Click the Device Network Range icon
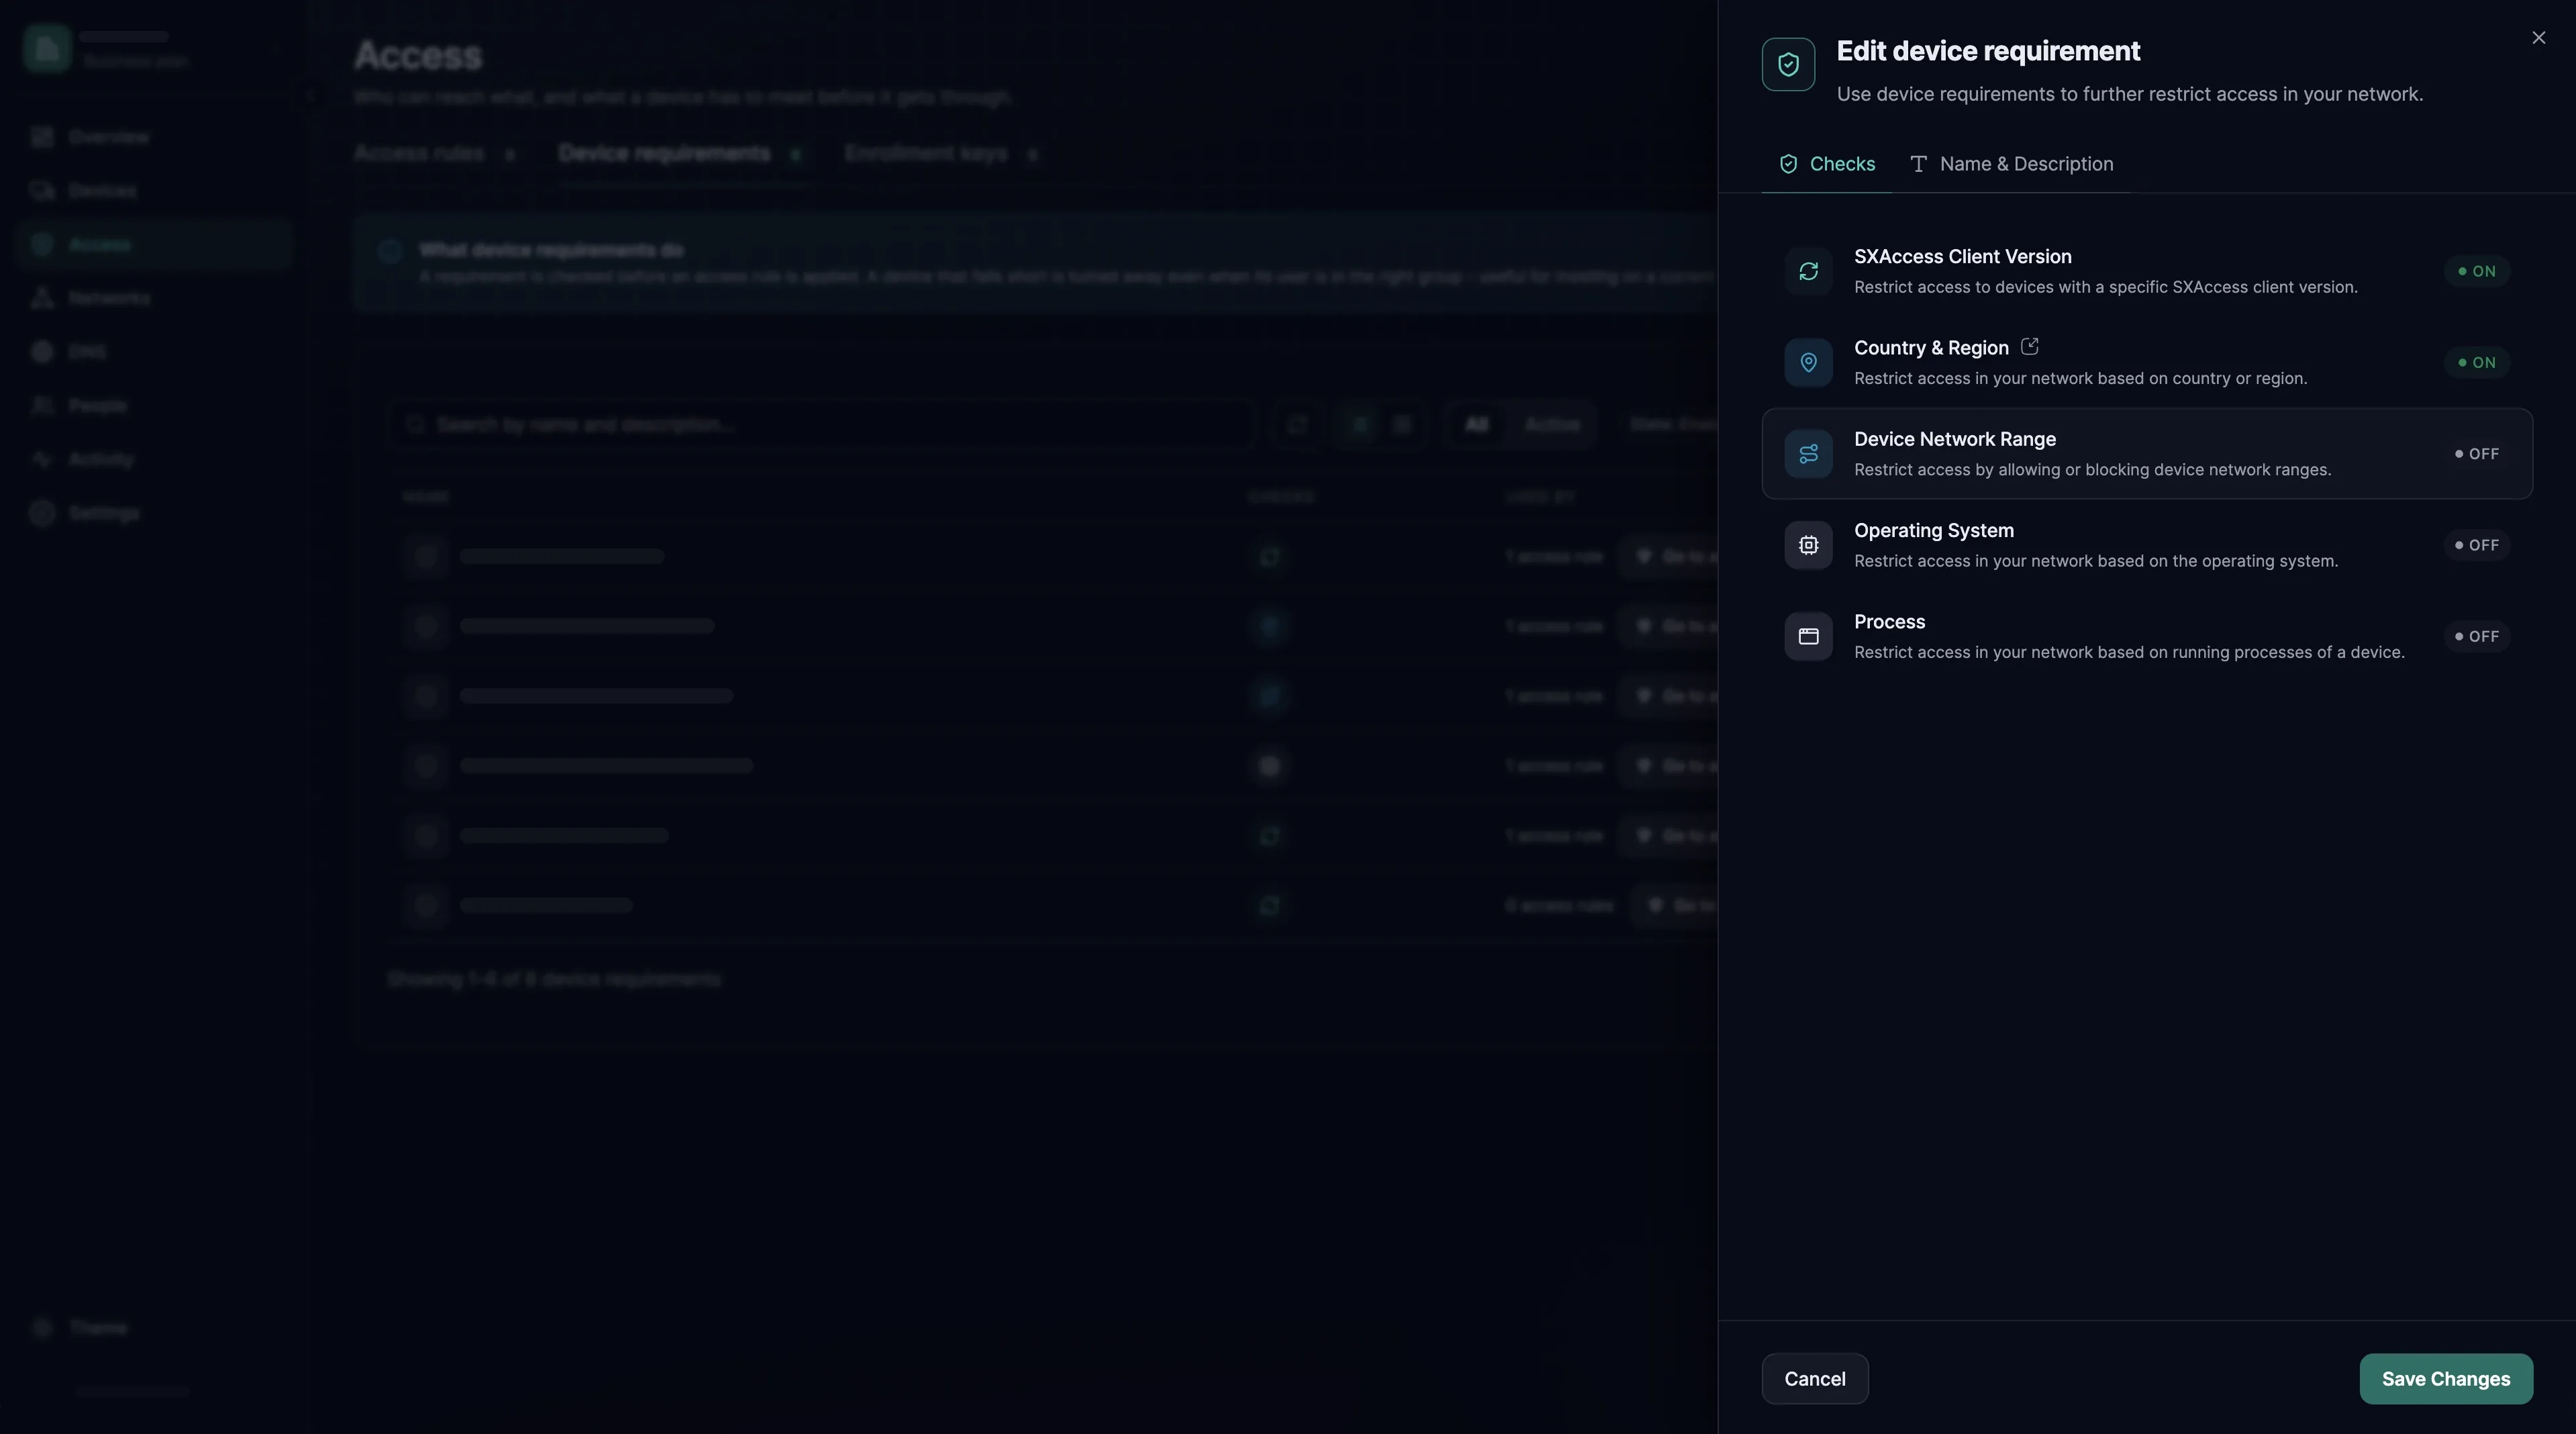The image size is (2576, 1434). point(1808,454)
